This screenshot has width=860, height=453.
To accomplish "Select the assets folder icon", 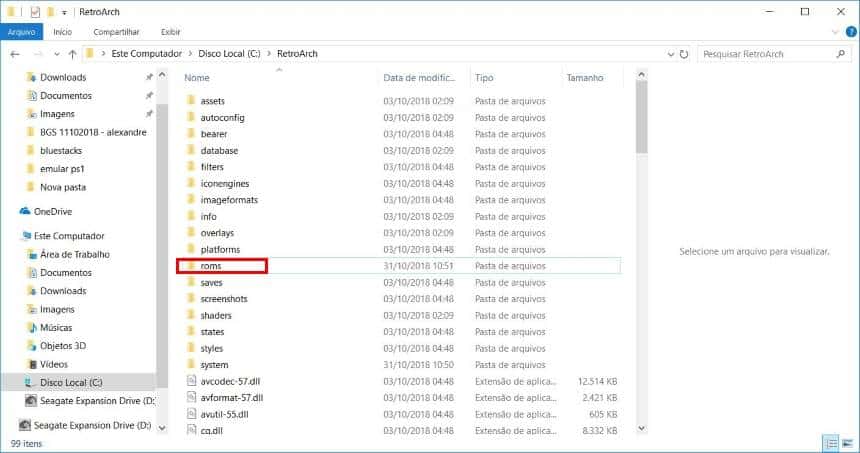I will tap(191, 100).
